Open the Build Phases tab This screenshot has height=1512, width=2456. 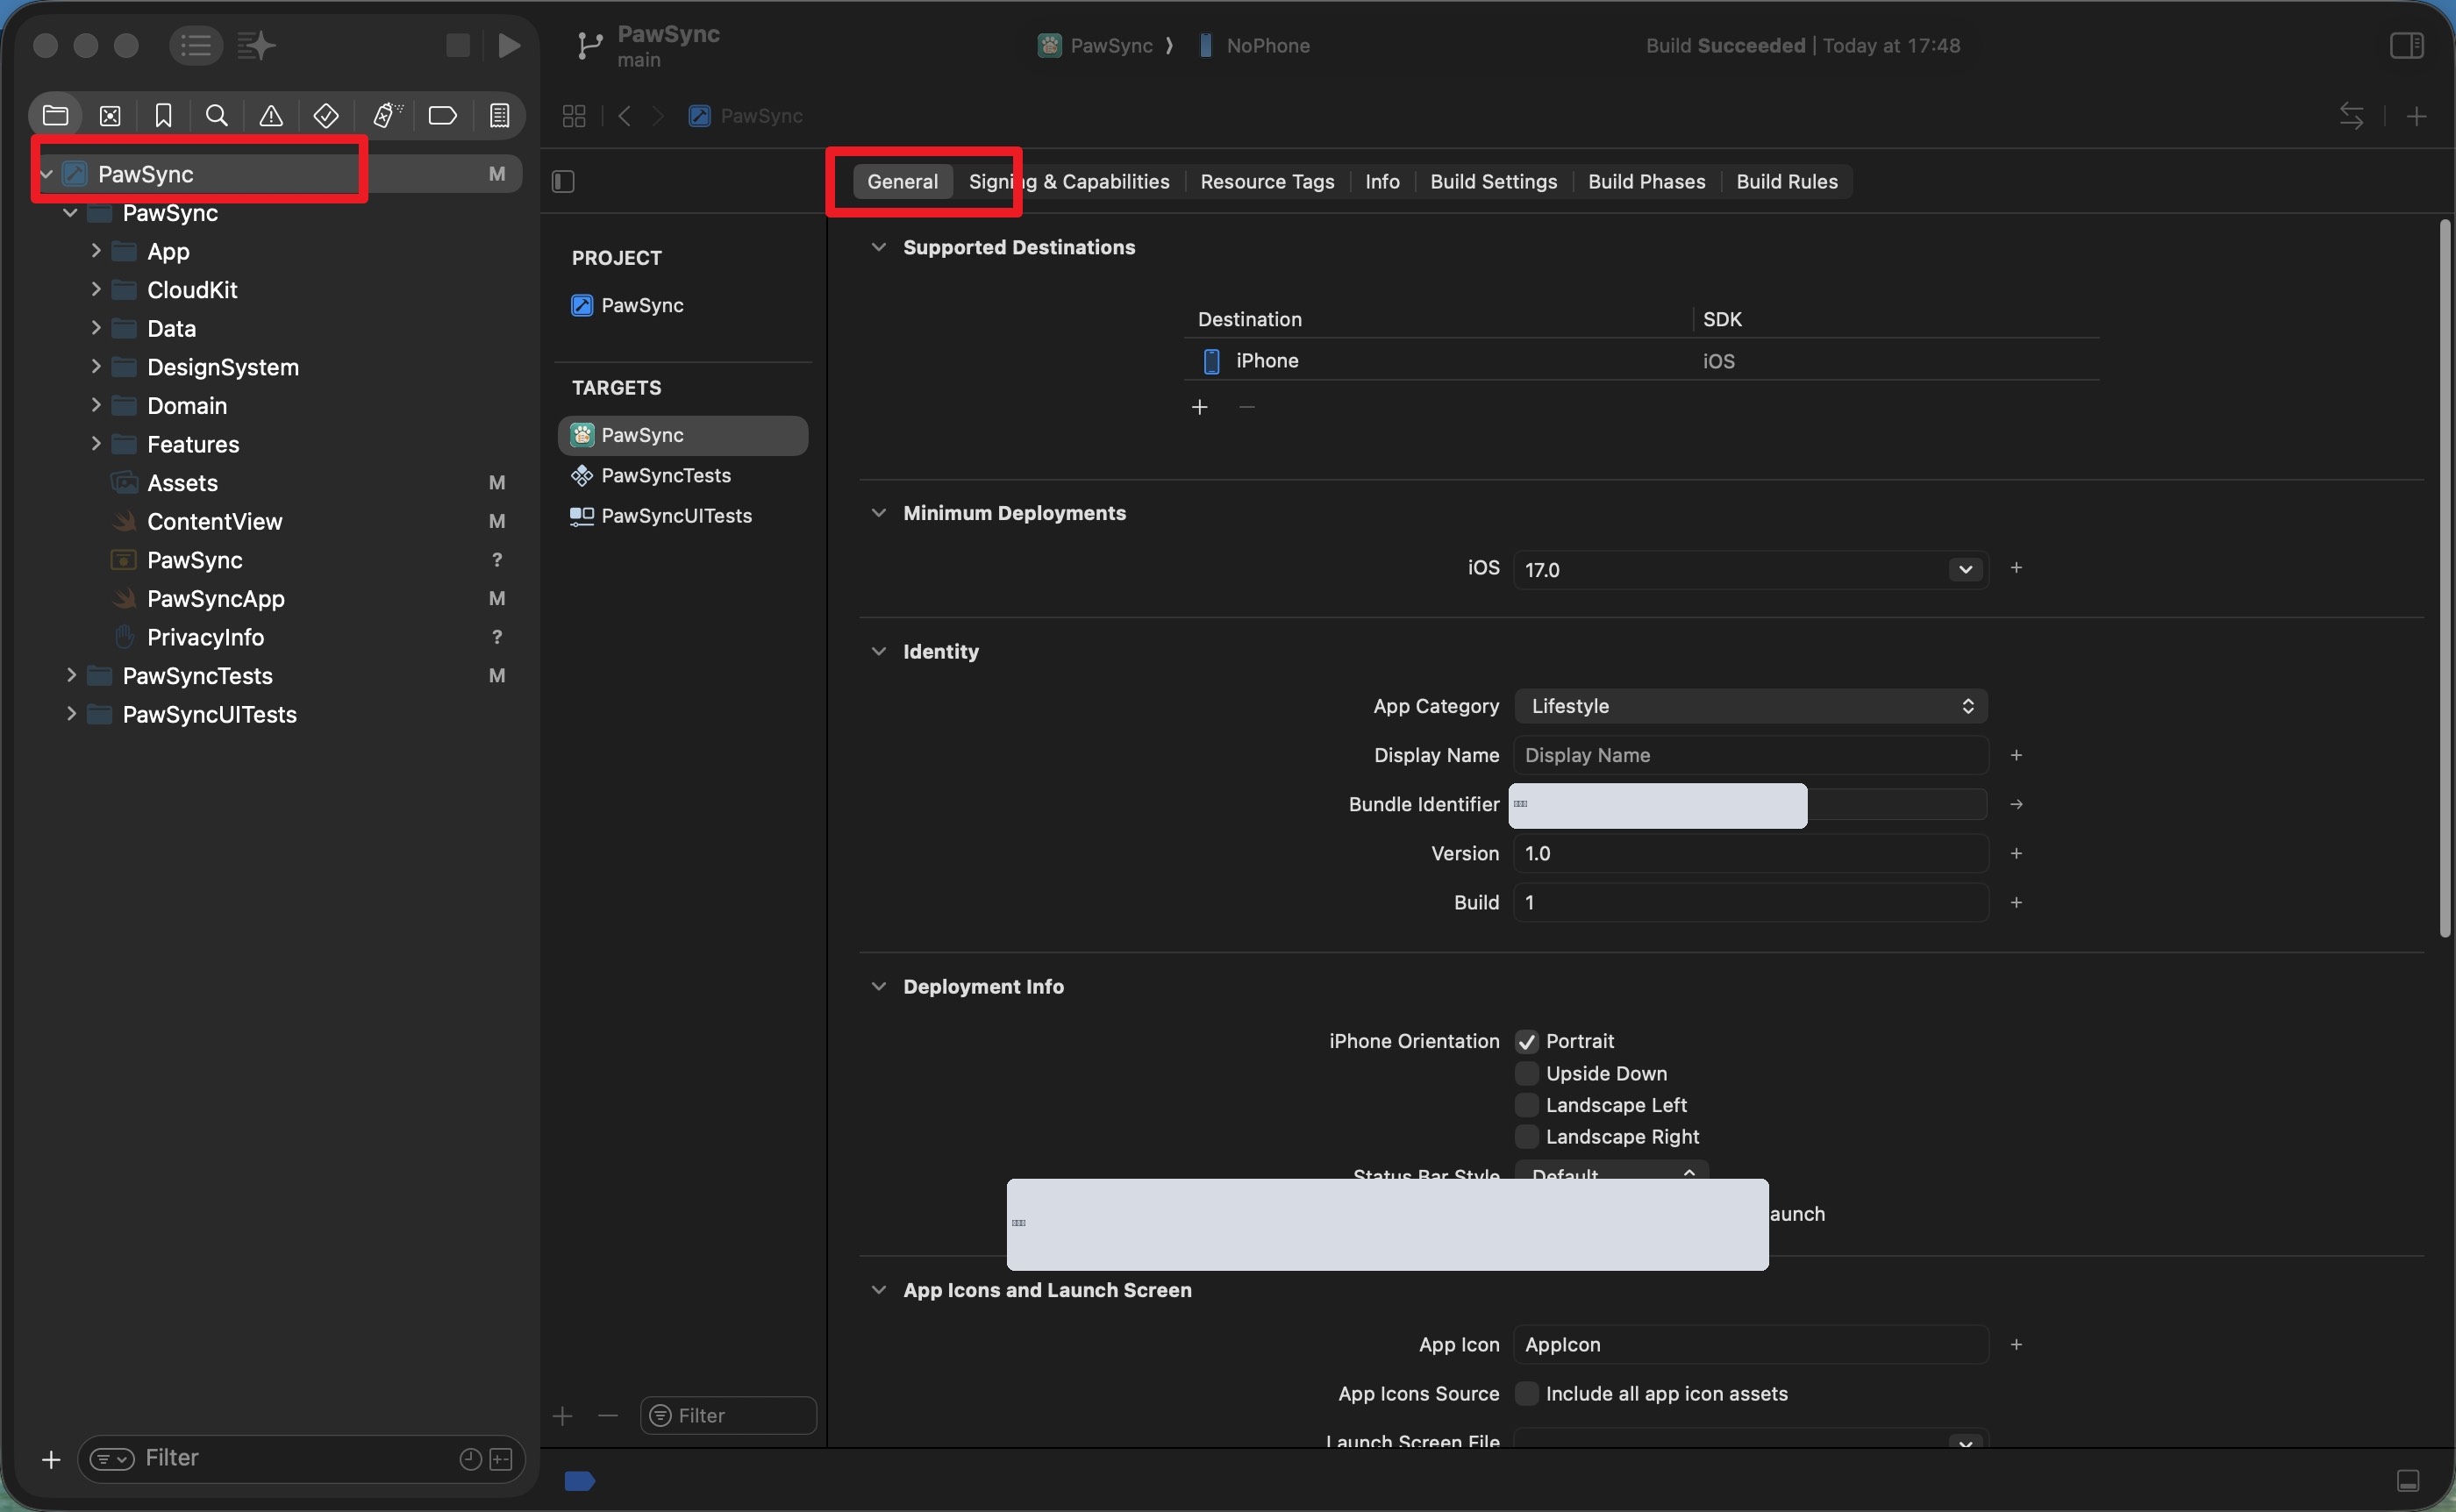(x=1646, y=181)
